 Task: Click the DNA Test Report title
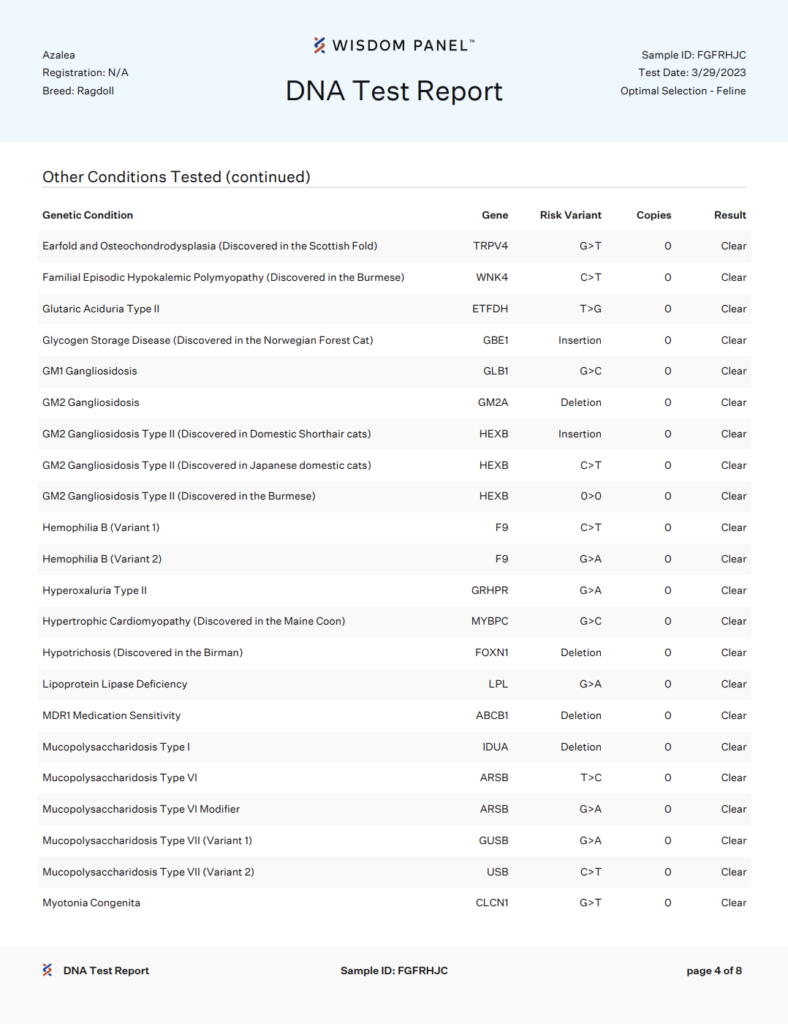click(394, 91)
